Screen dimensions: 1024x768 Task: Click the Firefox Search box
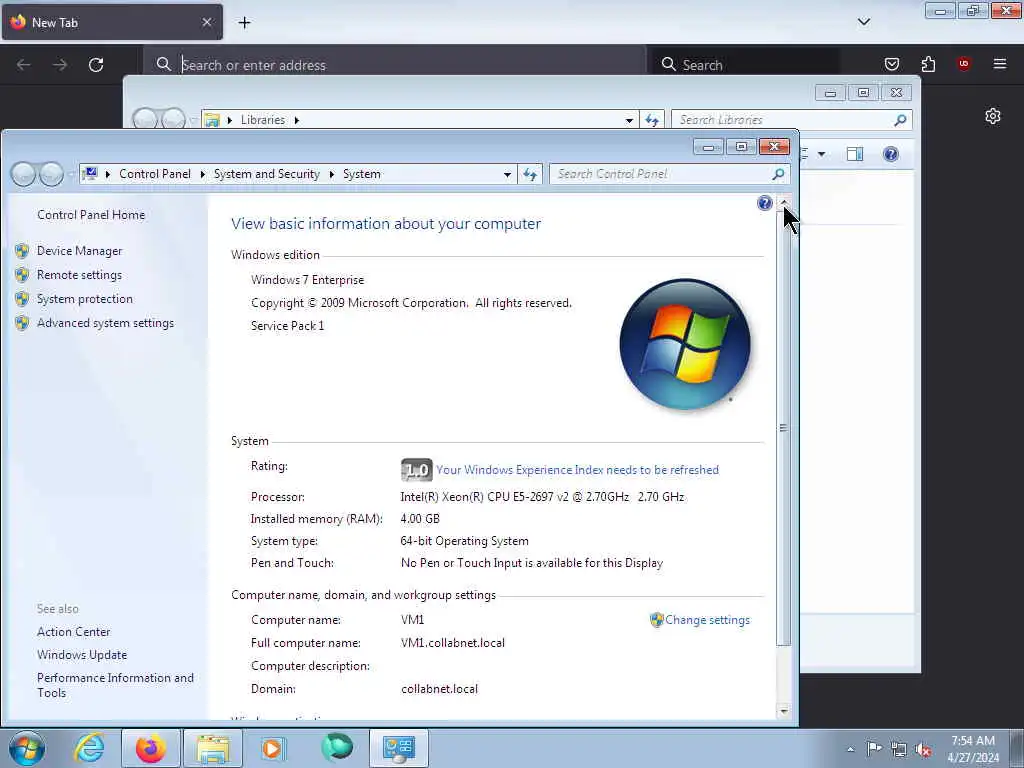click(x=744, y=65)
